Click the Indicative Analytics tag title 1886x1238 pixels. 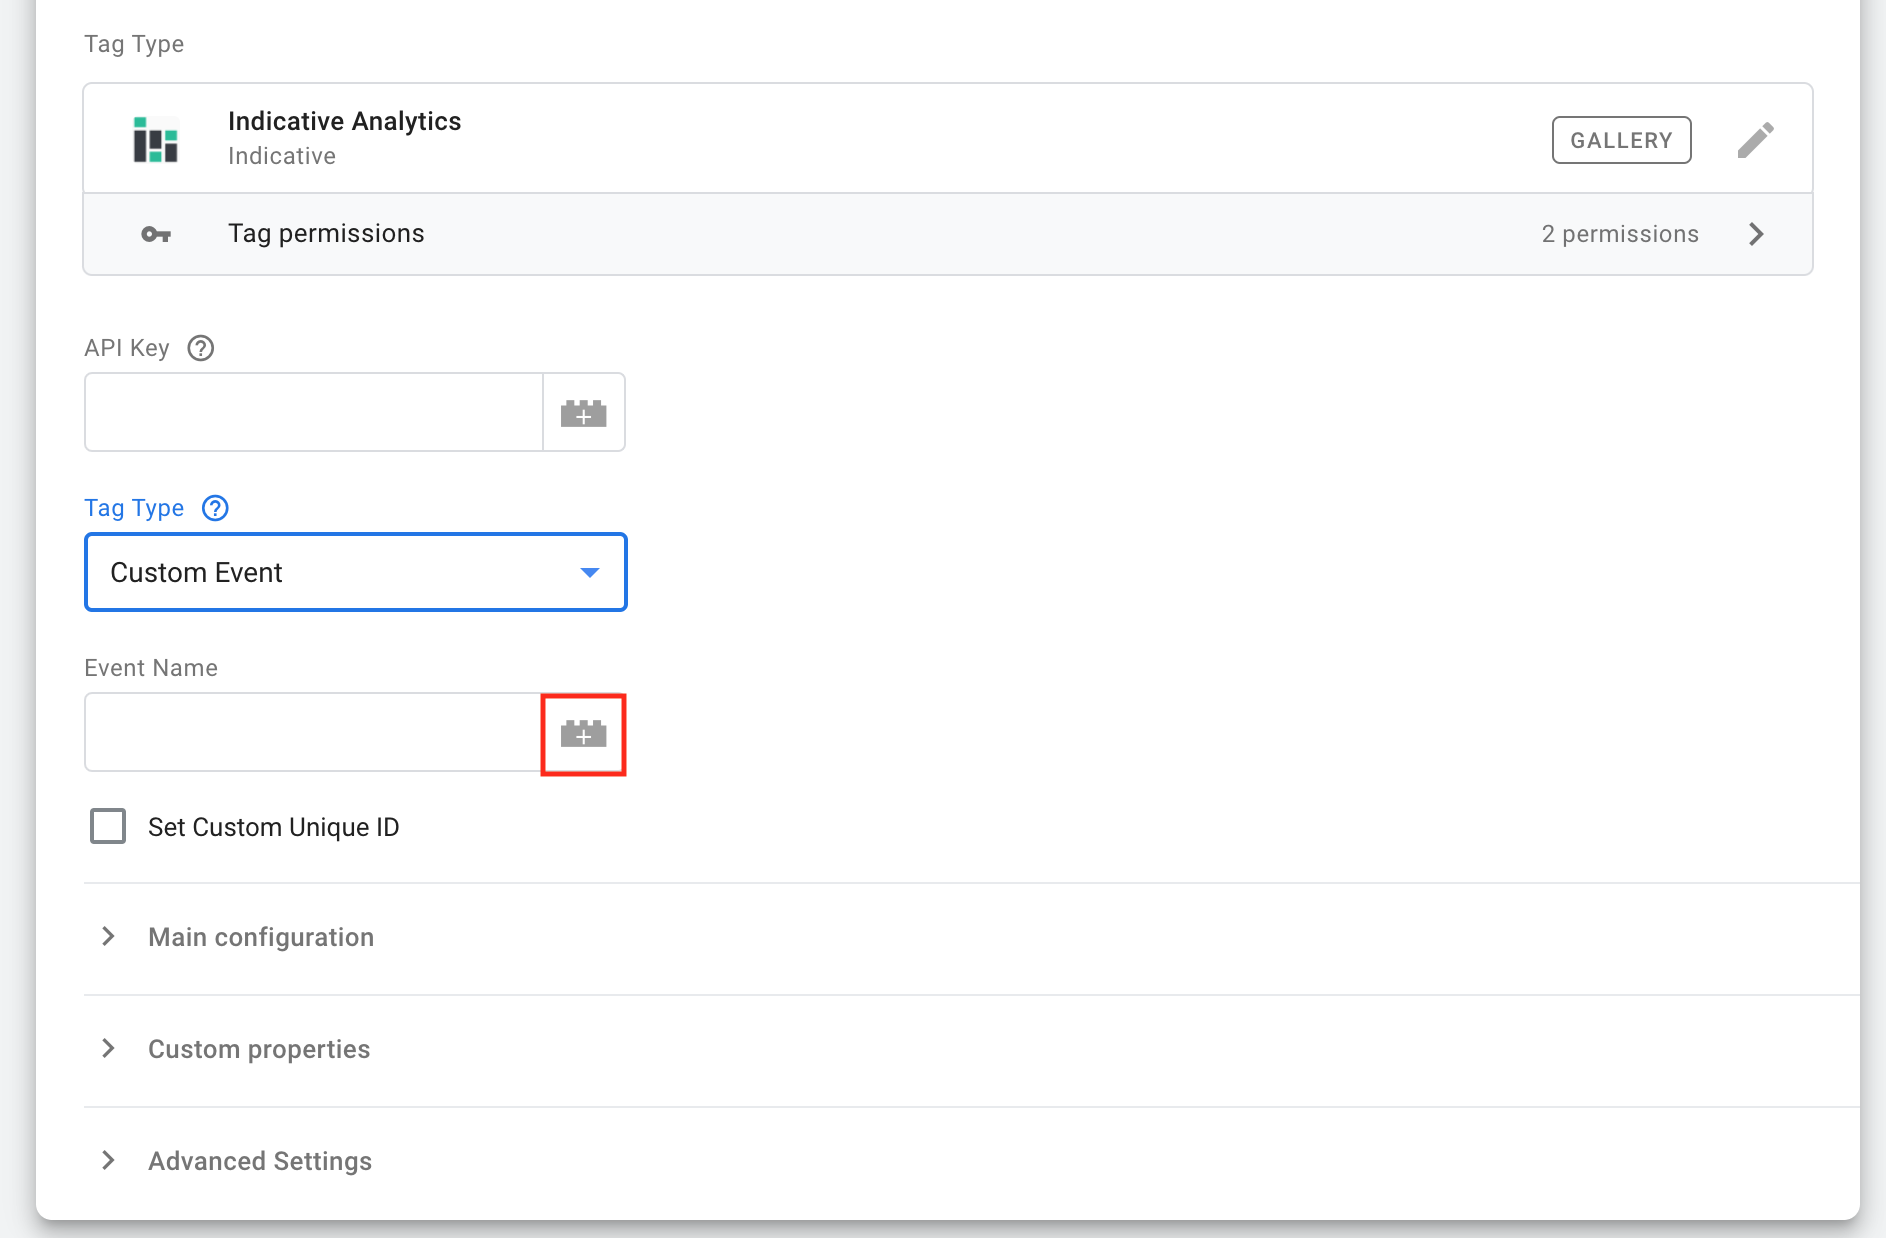pos(344,121)
